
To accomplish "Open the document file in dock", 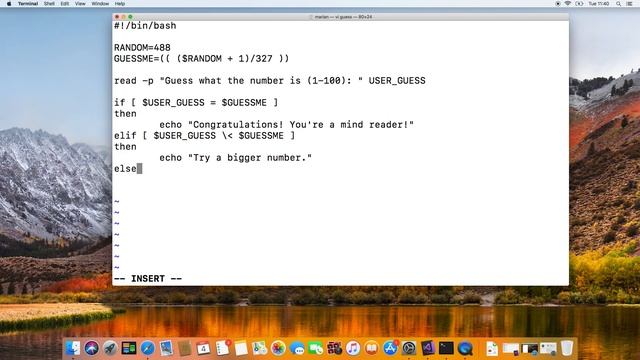I will pos(492,349).
